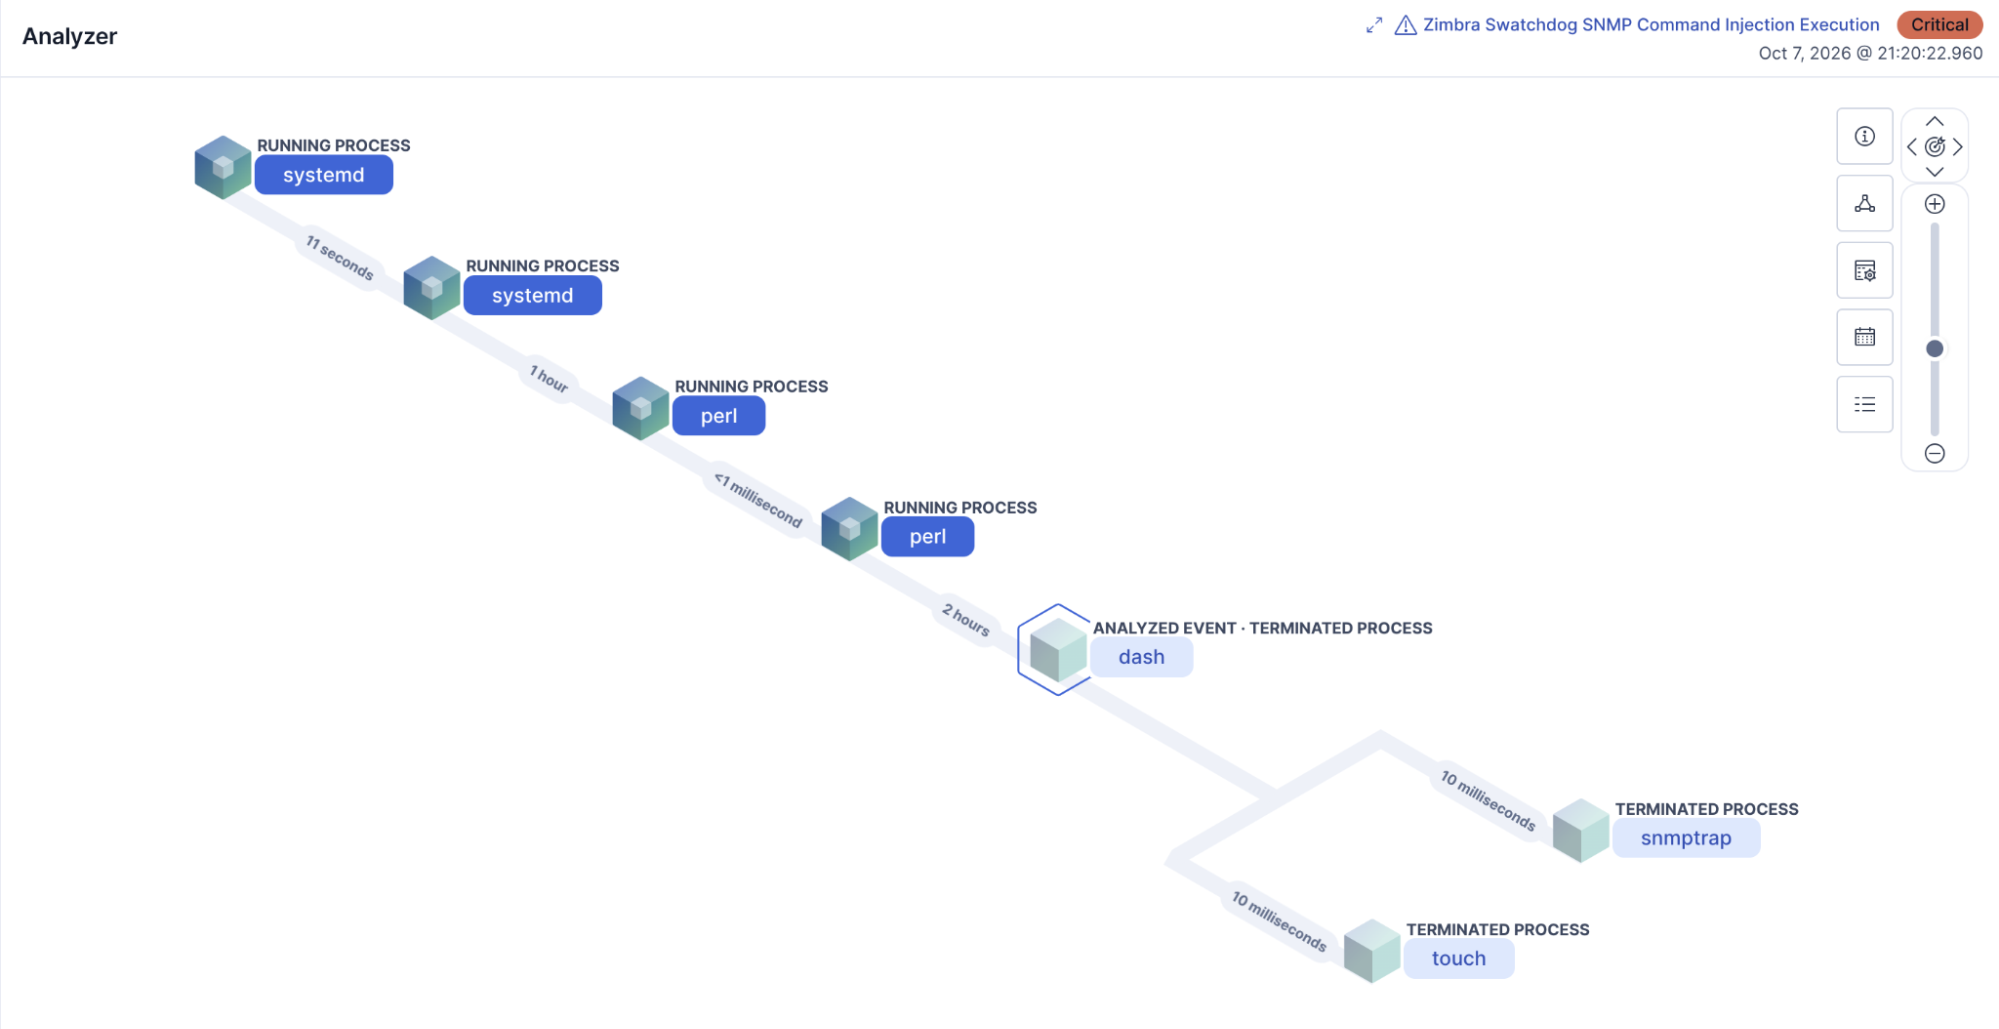Screen dimensions: 1999x1029
Task: Click the '2 hours' edge label
Action: [x=966, y=620]
